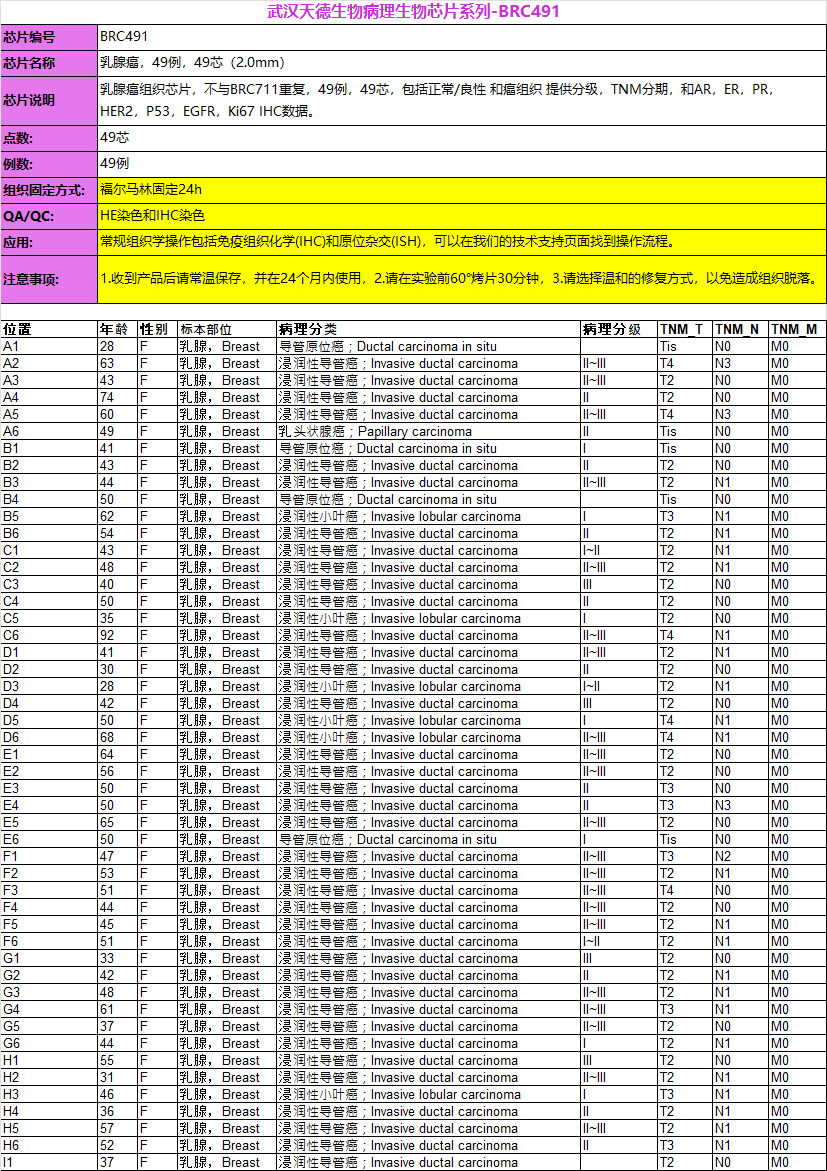Click the 位置 column header
Viewport: 827px width, 1171px height.
coord(48,329)
